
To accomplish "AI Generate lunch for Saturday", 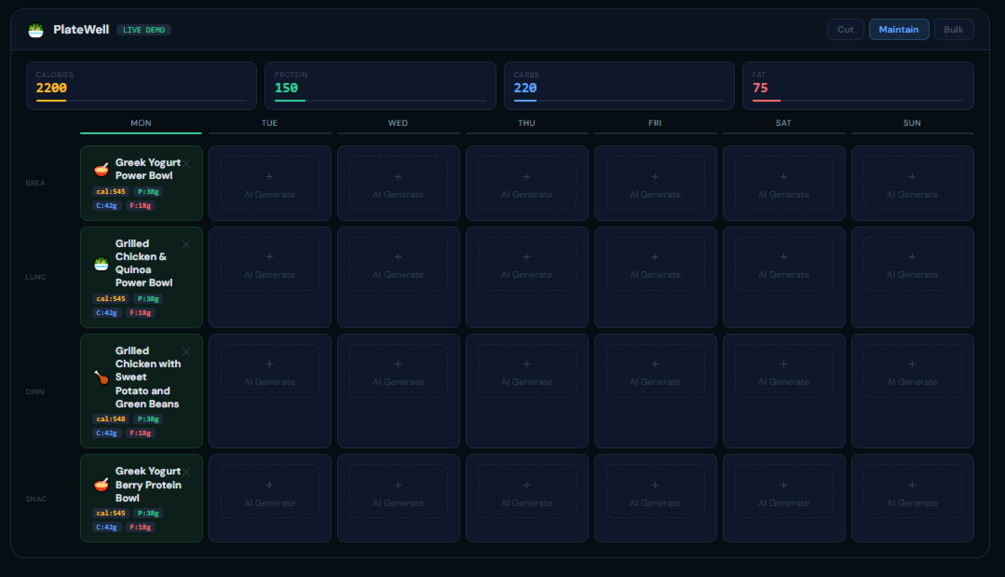I will click(784, 264).
